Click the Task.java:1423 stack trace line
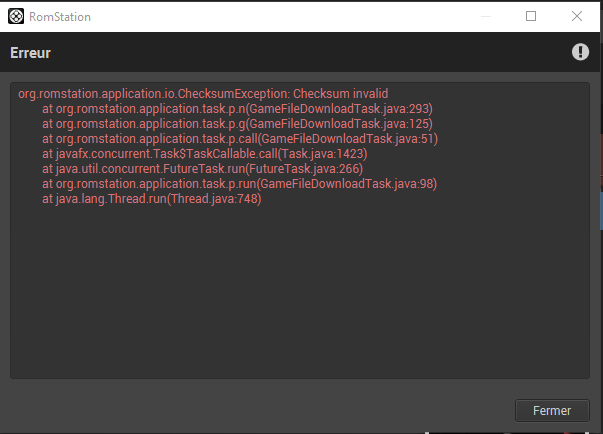603x434 pixels. [x=205, y=154]
